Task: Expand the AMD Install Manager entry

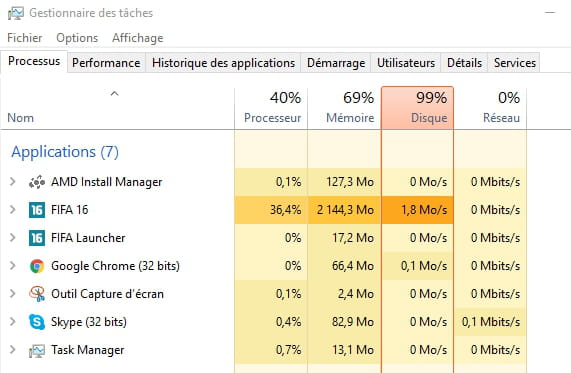Action: click(x=13, y=181)
